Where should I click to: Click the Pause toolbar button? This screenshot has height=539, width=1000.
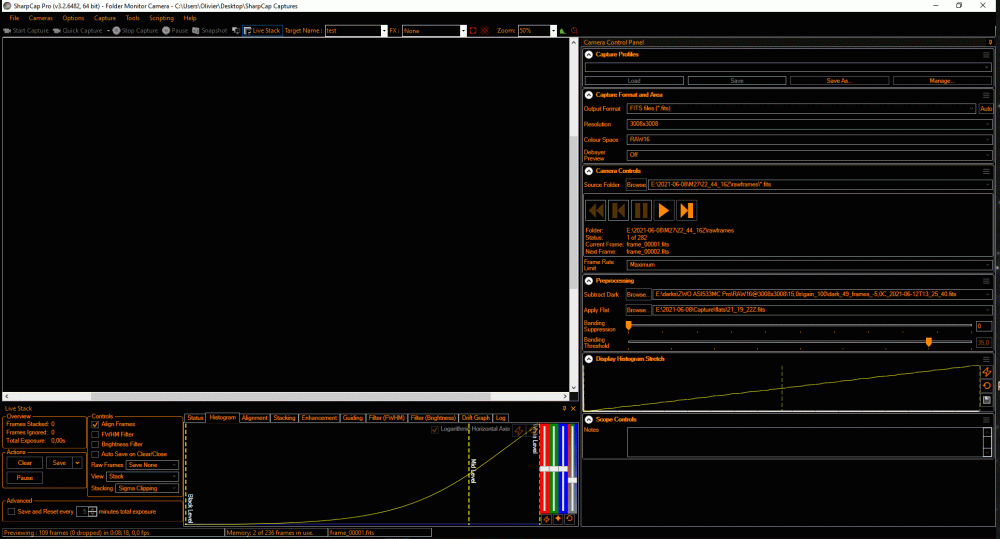(x=175, y=31)
